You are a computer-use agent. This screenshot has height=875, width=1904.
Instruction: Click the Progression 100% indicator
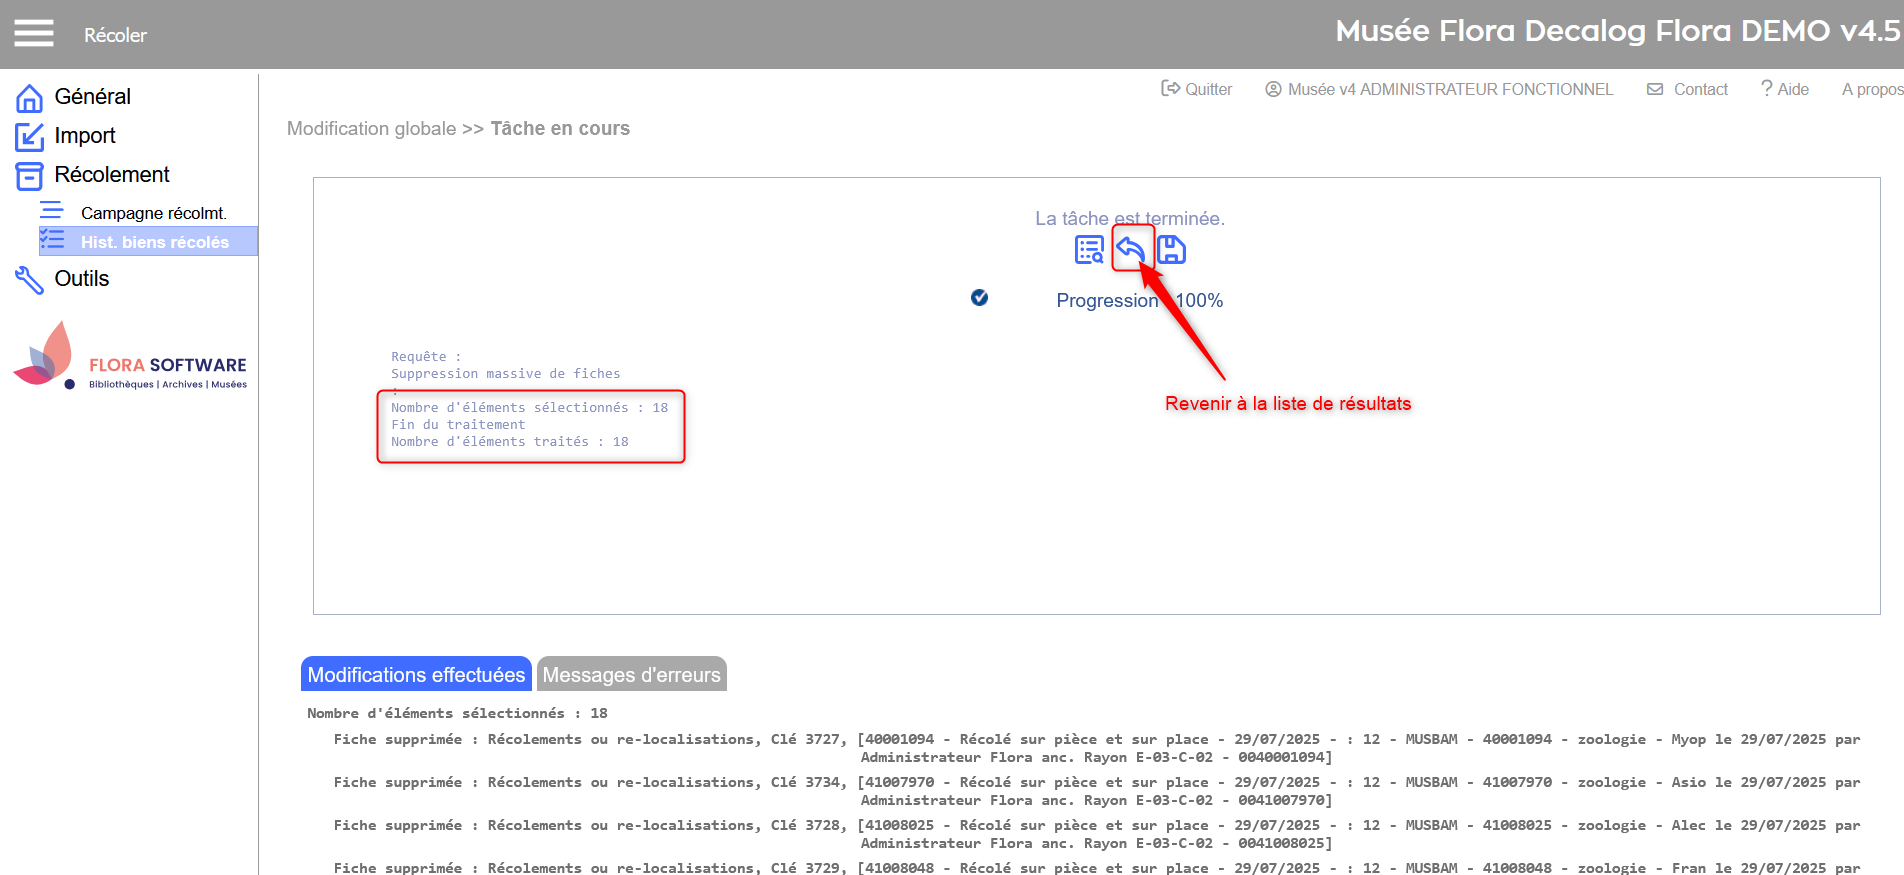tap(1139, 301)
